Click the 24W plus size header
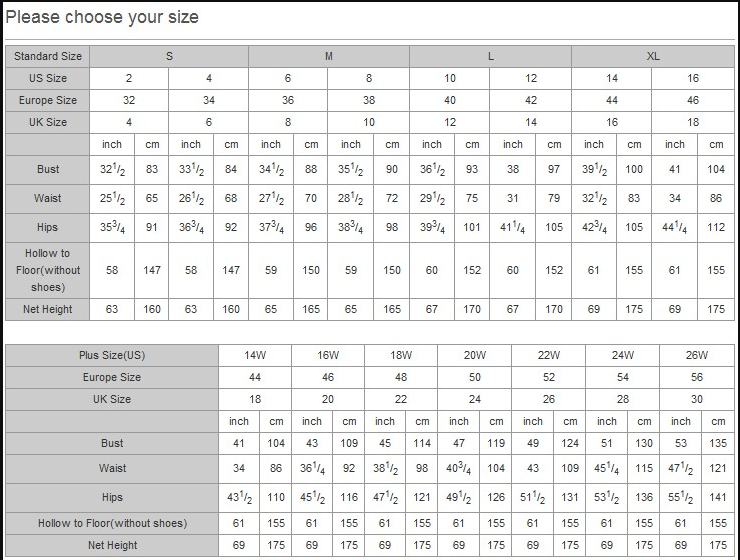The image size is (740, 560). [x=623, y=355]
